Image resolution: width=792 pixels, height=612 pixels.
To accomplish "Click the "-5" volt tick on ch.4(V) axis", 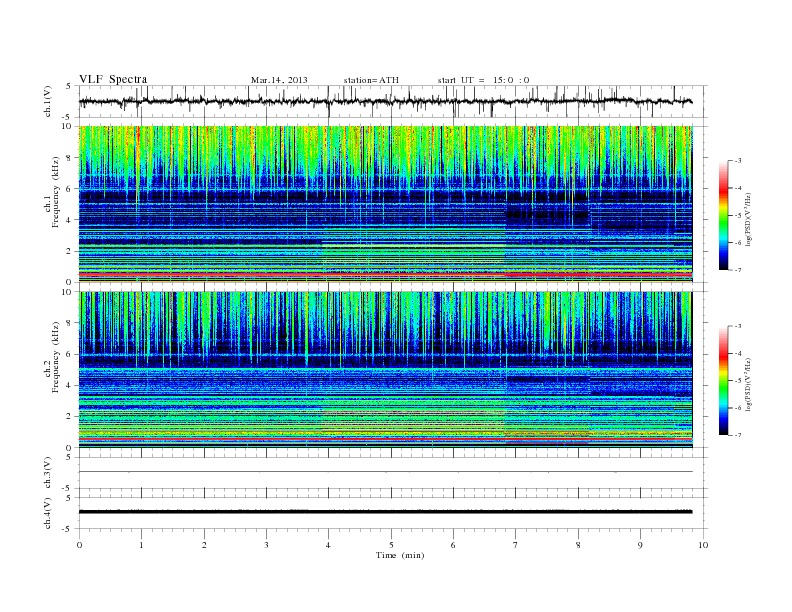I will (x=68, y=529).
